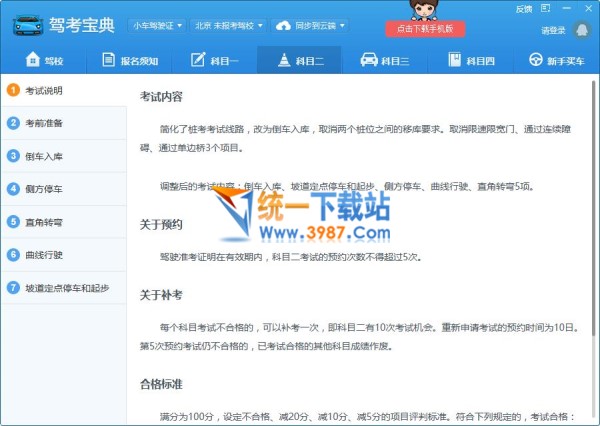
Task: Open the 北京 未报考驾校 location dropdown
Action: pos(228,26)
